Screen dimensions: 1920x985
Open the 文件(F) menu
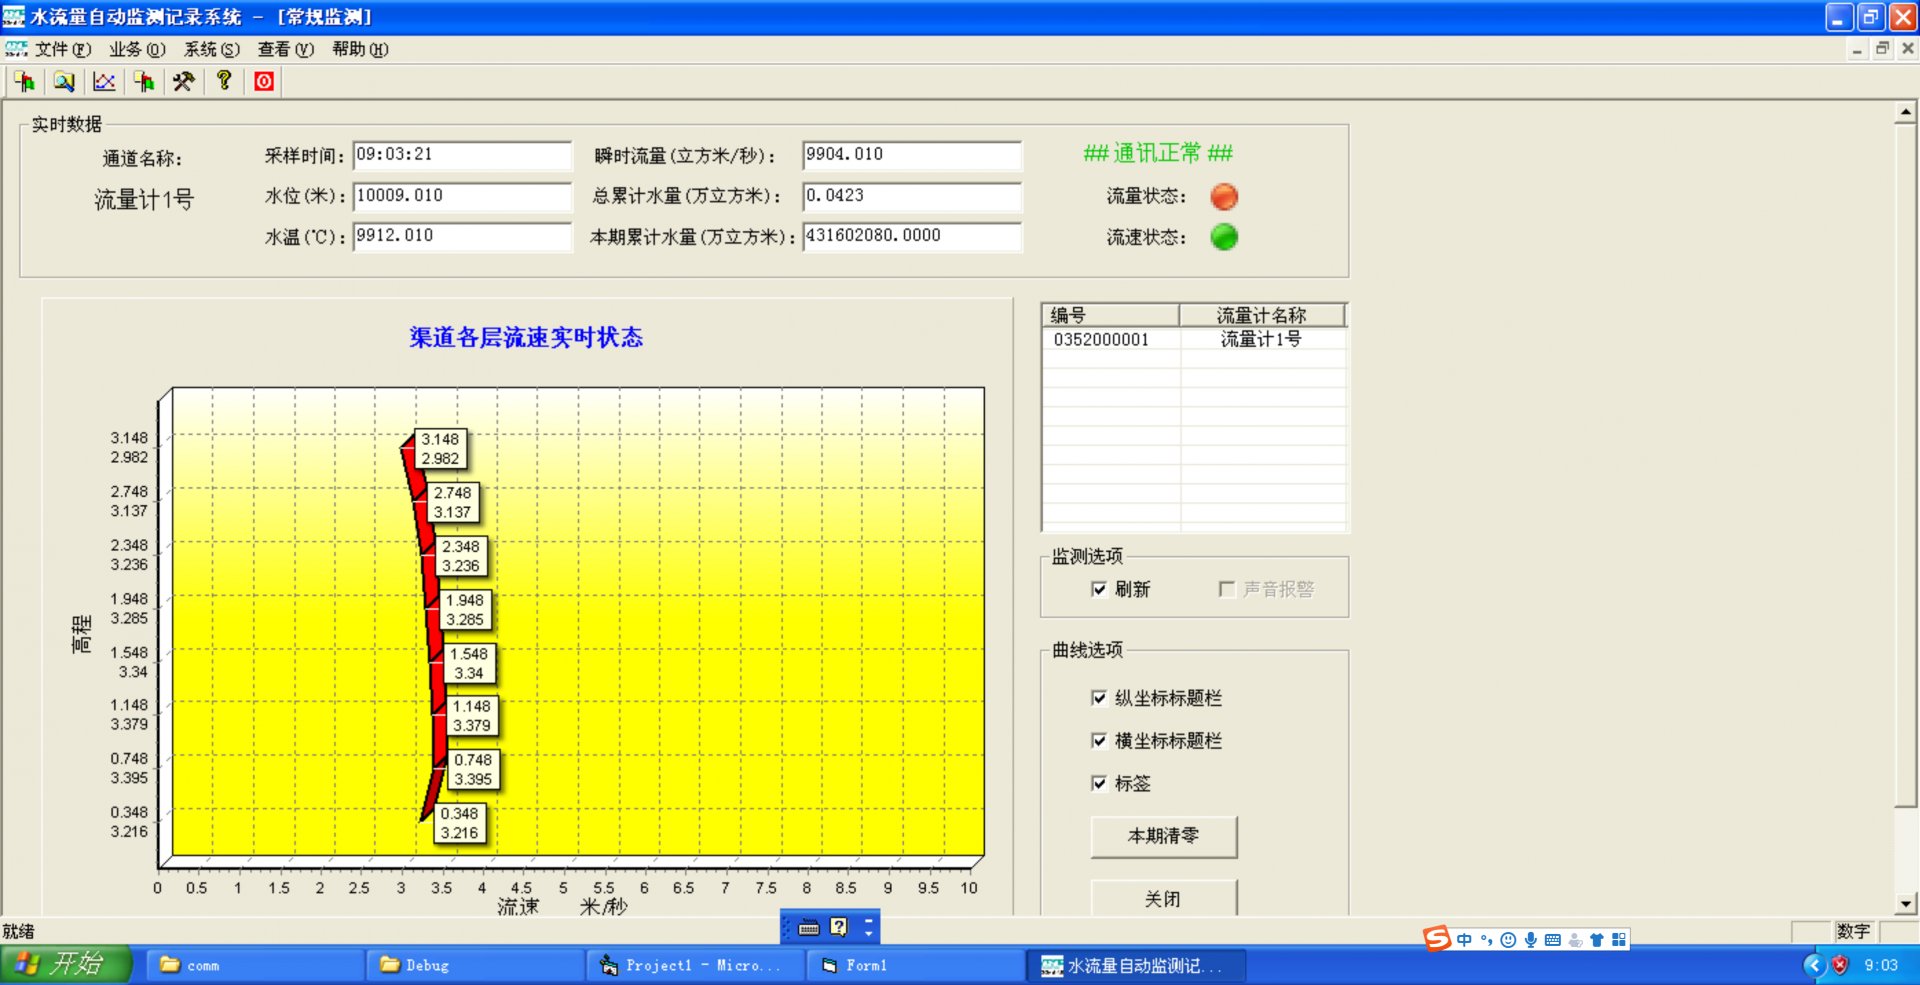[x=63, y=49]
